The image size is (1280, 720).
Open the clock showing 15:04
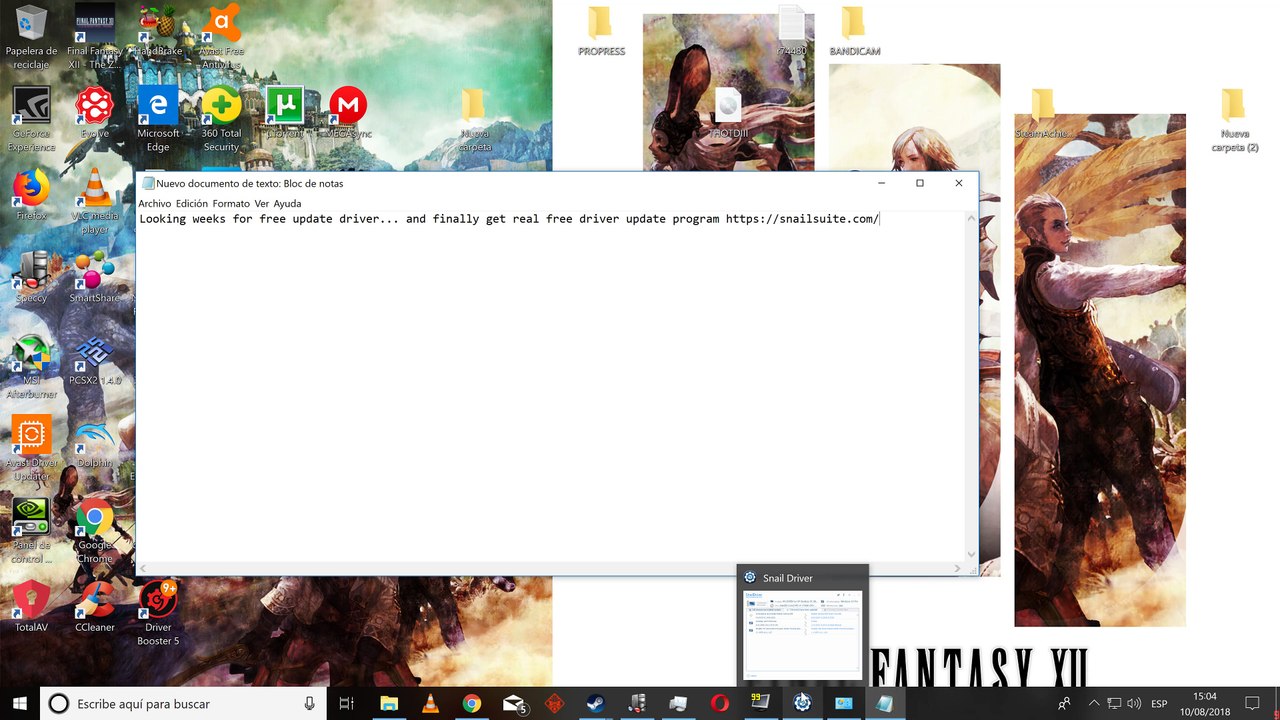pos(1205,703)
